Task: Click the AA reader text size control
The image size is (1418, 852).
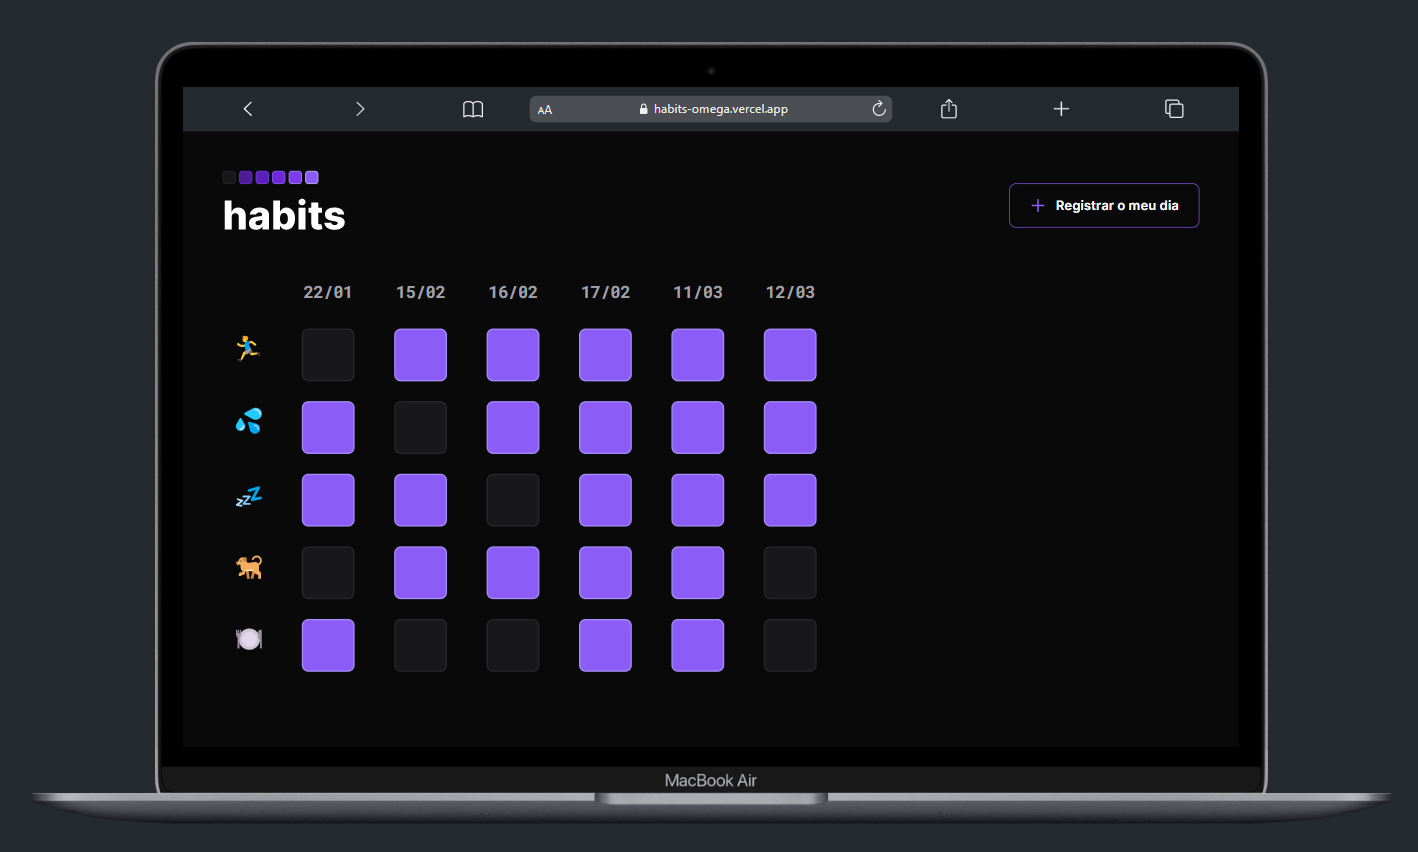Action: tap(545, 110)
